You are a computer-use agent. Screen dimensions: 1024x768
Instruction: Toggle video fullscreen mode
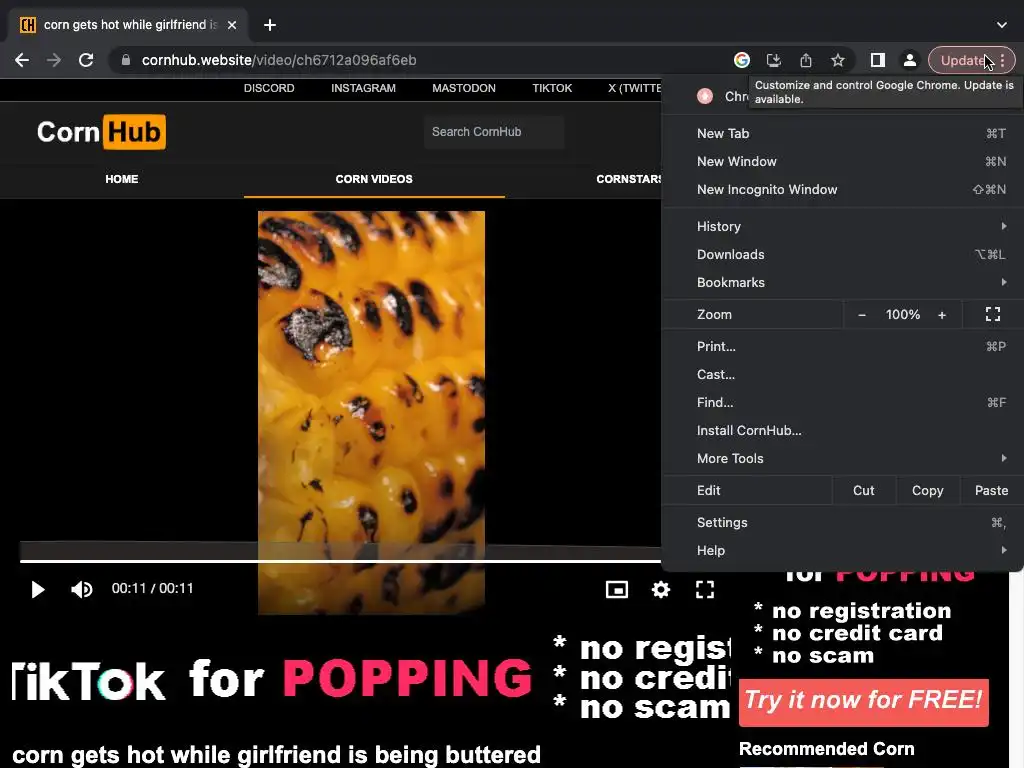click(x=705, y=589)
